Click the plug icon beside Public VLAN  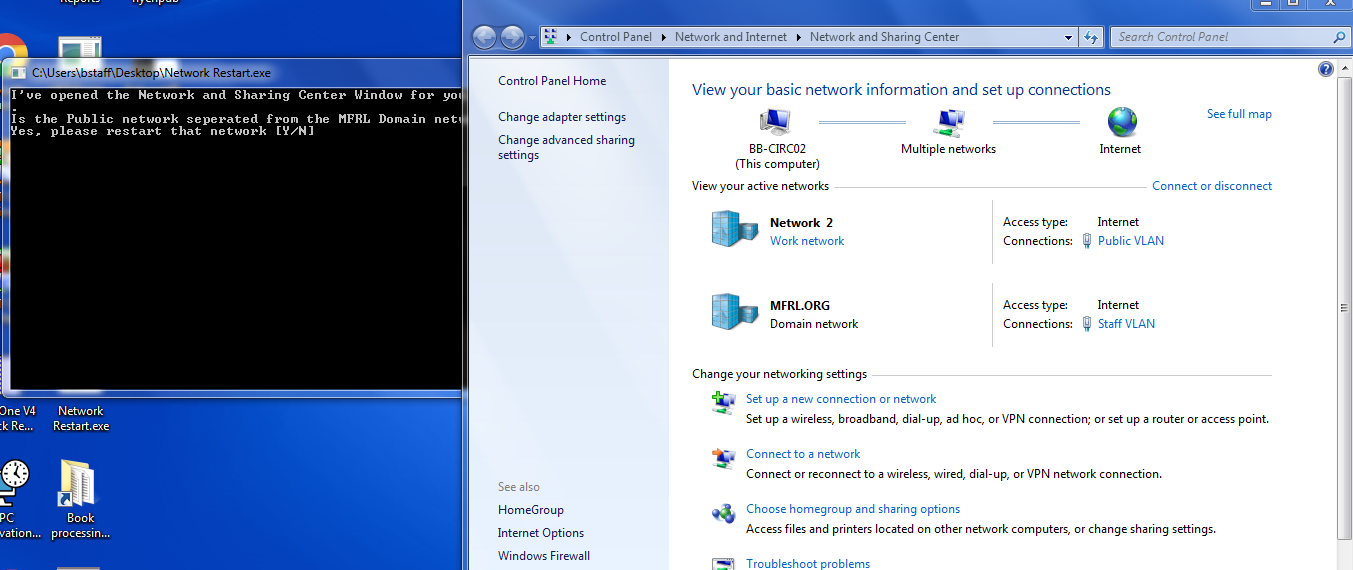[1087, 241]
